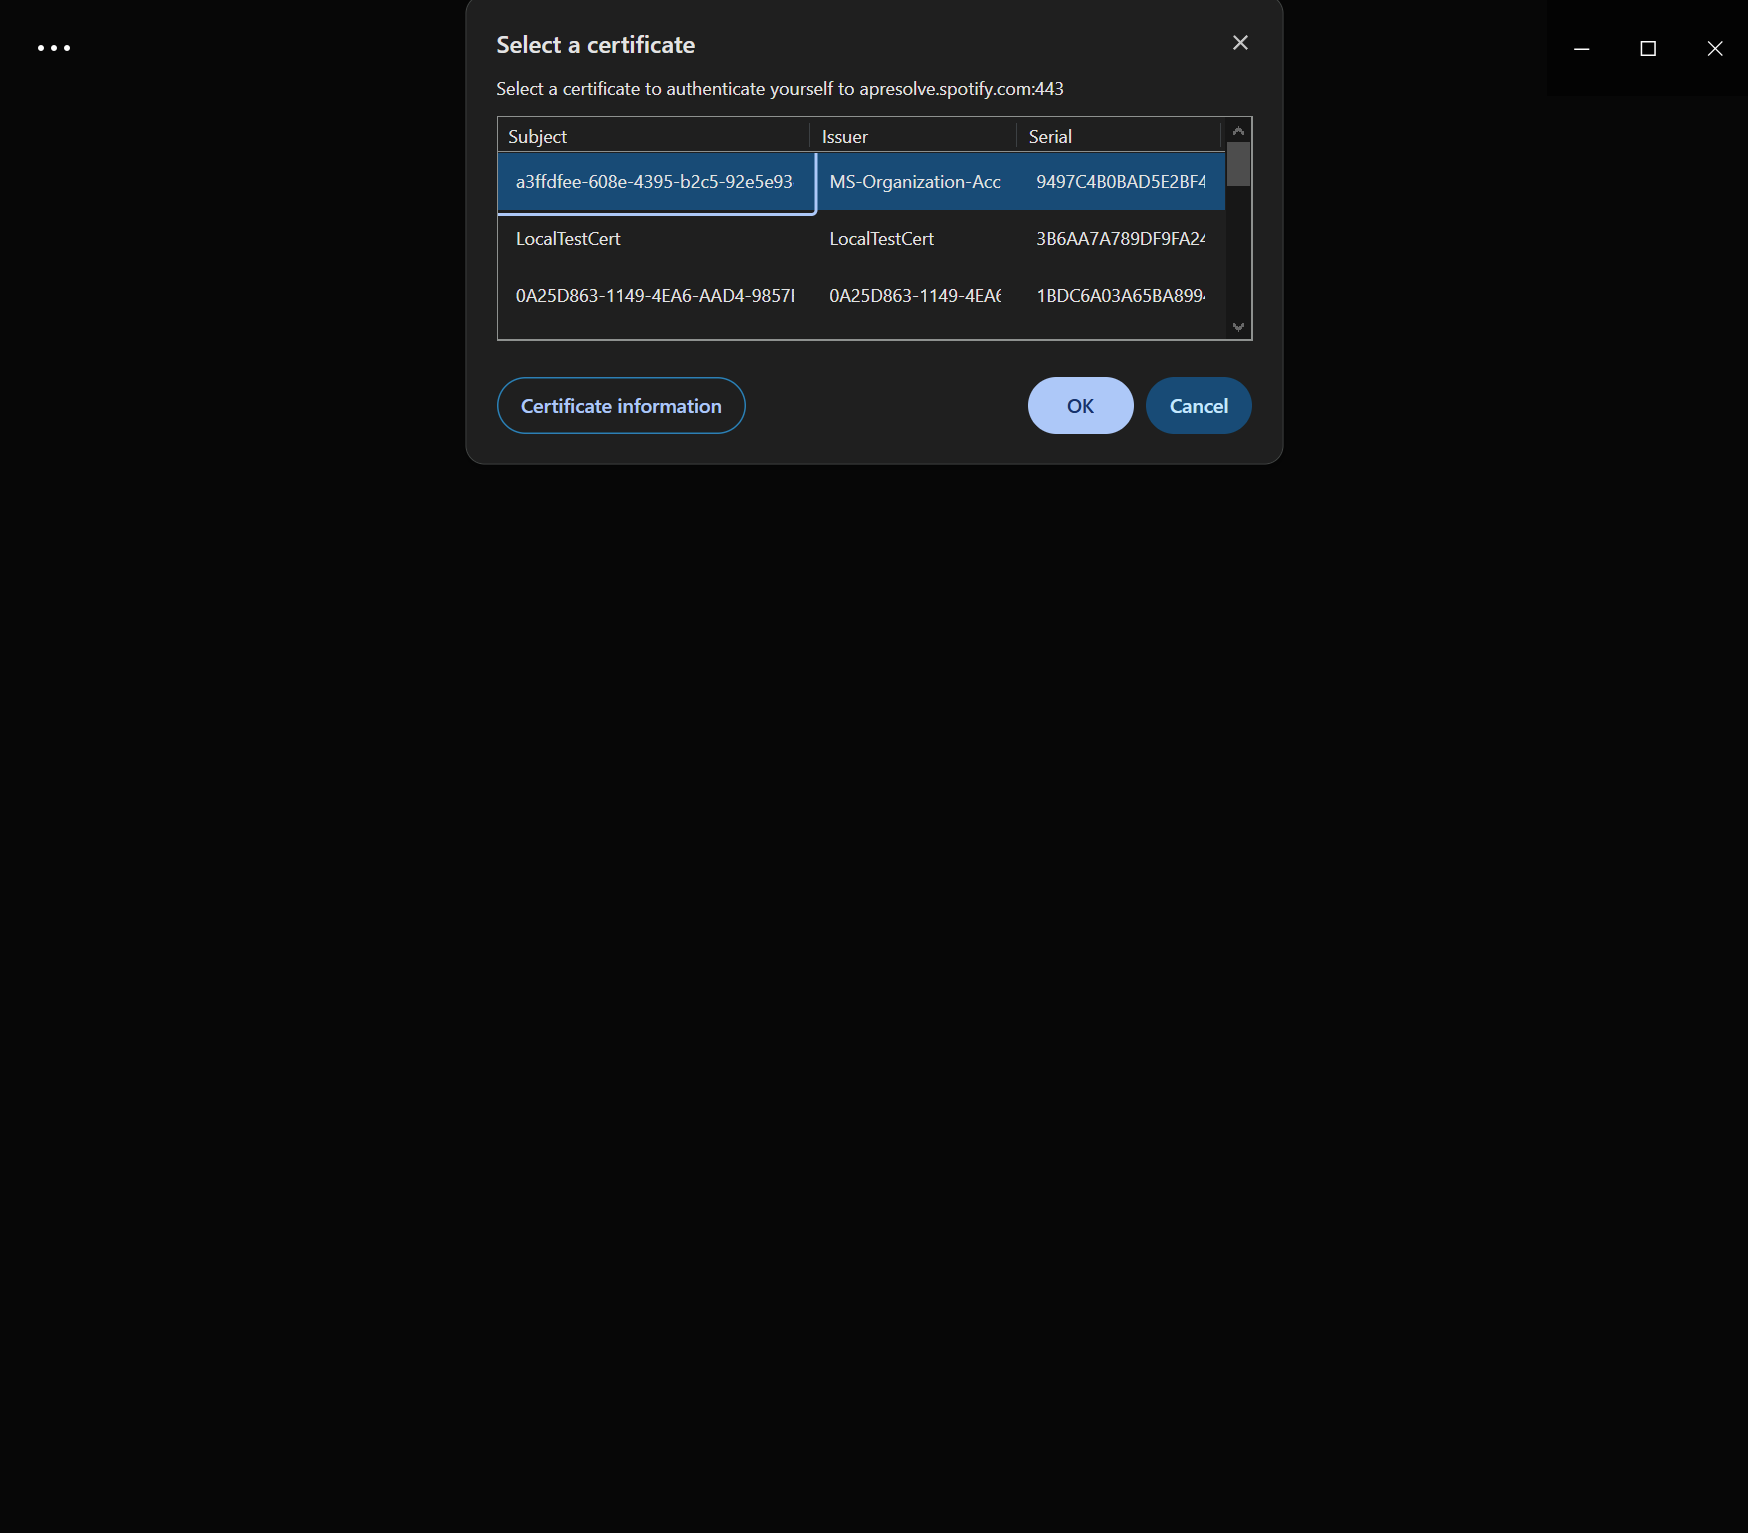Click the scrollbar up arrow in certificate list
1748x1533 pixels.
[x=1237, y=129]
